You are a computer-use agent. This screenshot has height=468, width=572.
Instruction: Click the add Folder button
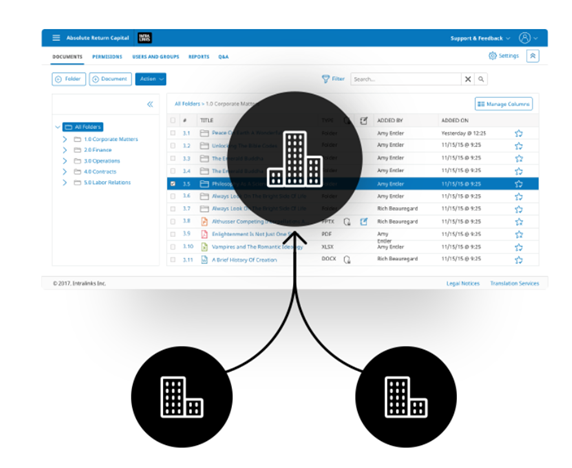point(69,79)
